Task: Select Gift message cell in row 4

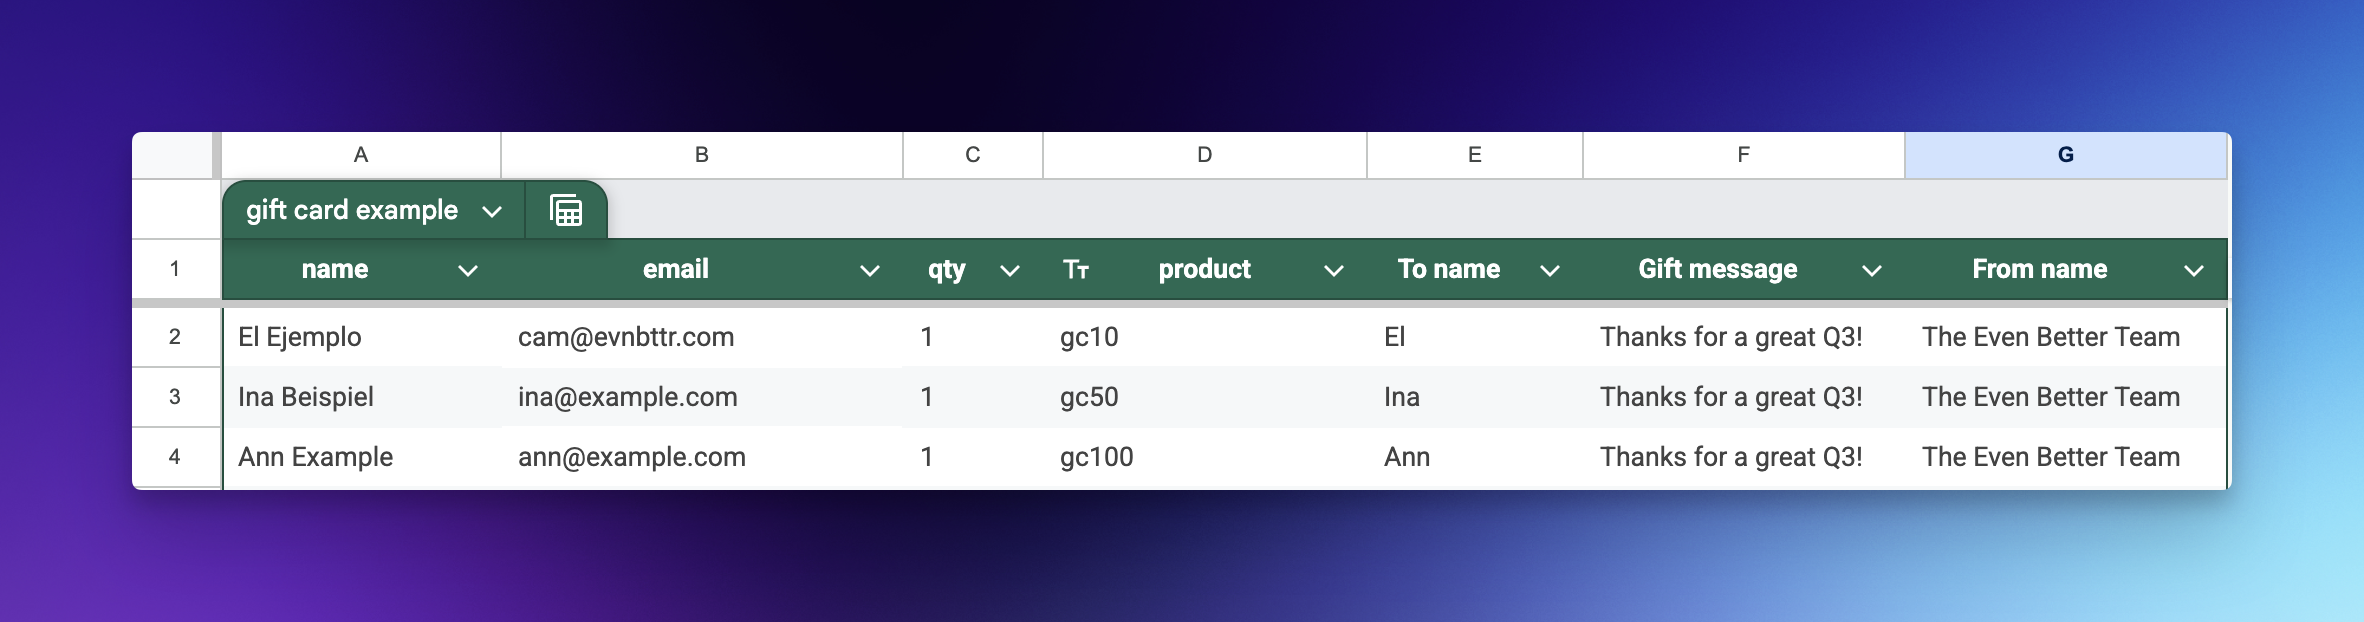Action: click(x=1744, y=457)
